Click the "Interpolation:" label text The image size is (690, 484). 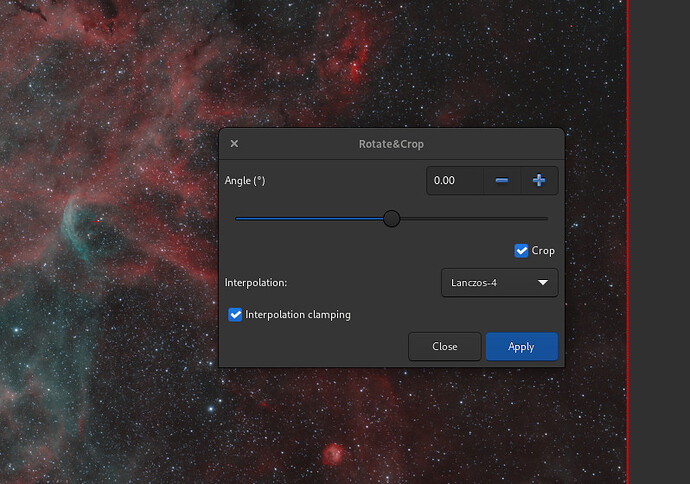(x=256, y=283)
